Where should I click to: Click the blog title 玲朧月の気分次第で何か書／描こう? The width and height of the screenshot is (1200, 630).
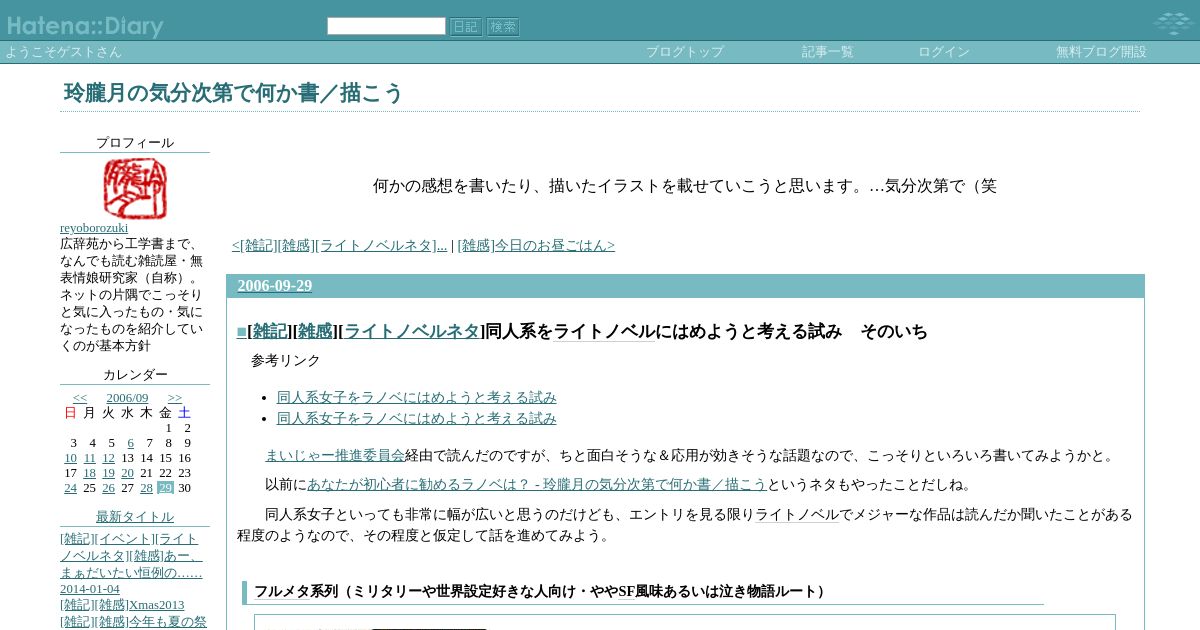click(233, 93)
